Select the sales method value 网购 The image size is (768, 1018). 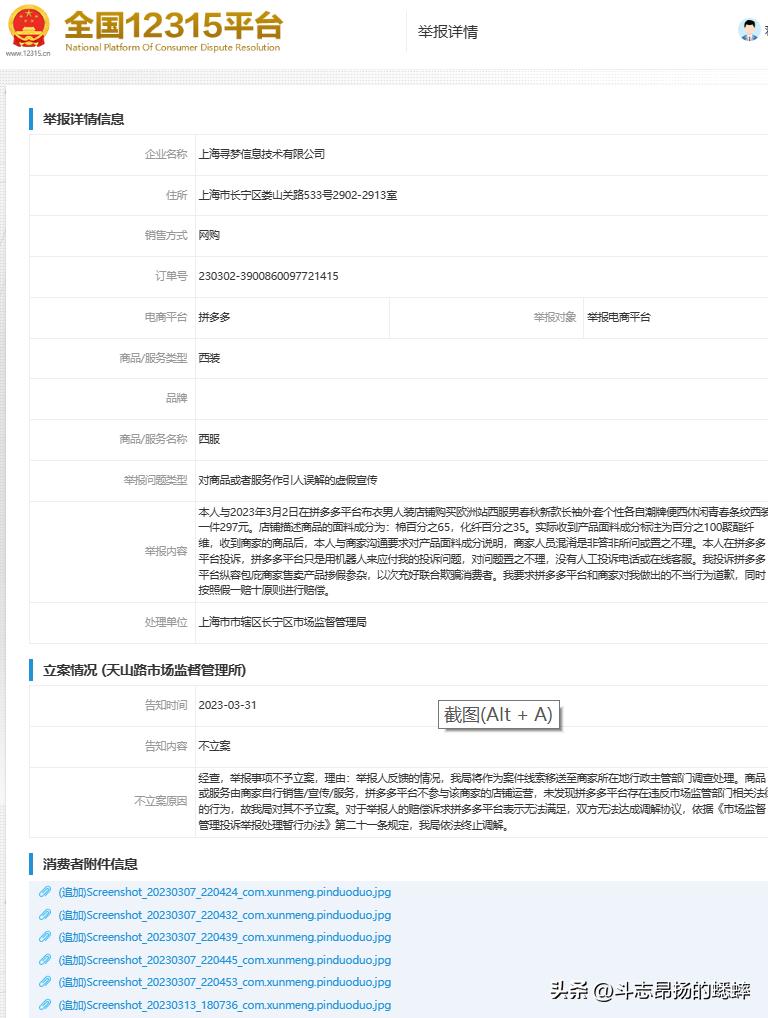(x=209, y=235)
